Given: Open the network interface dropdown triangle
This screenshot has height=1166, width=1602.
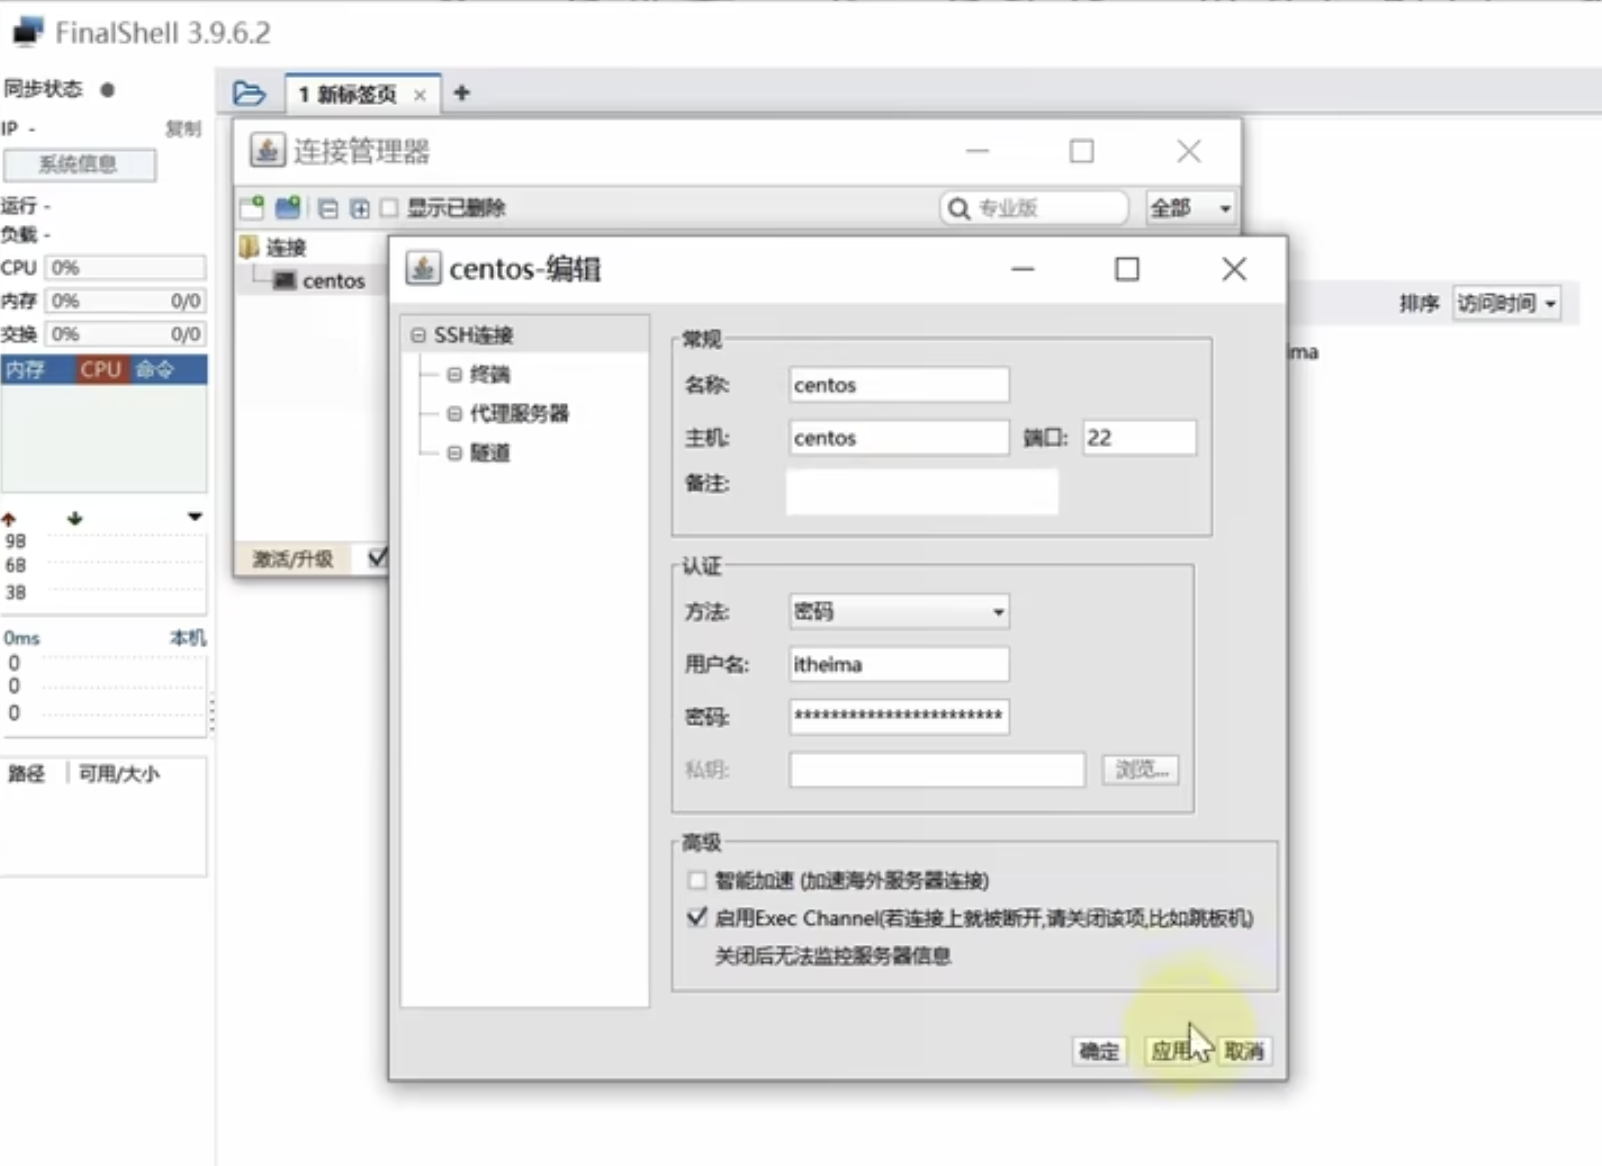Looking at the screenshot, I should 195,517.
